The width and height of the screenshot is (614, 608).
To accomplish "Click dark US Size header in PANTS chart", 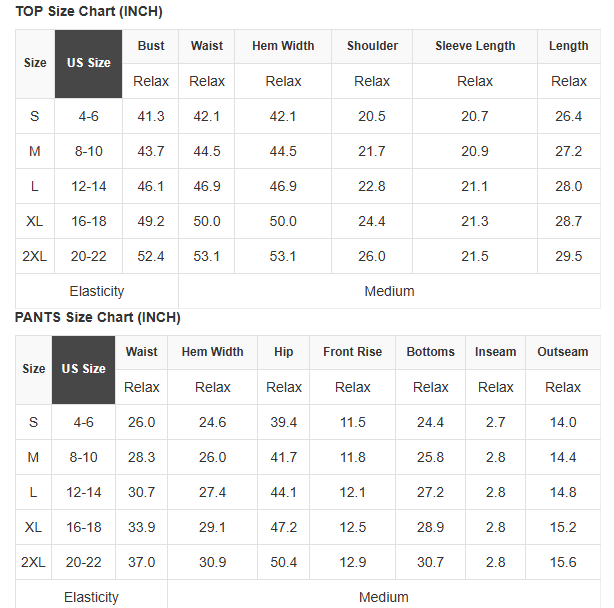I will tap(84, 369).
